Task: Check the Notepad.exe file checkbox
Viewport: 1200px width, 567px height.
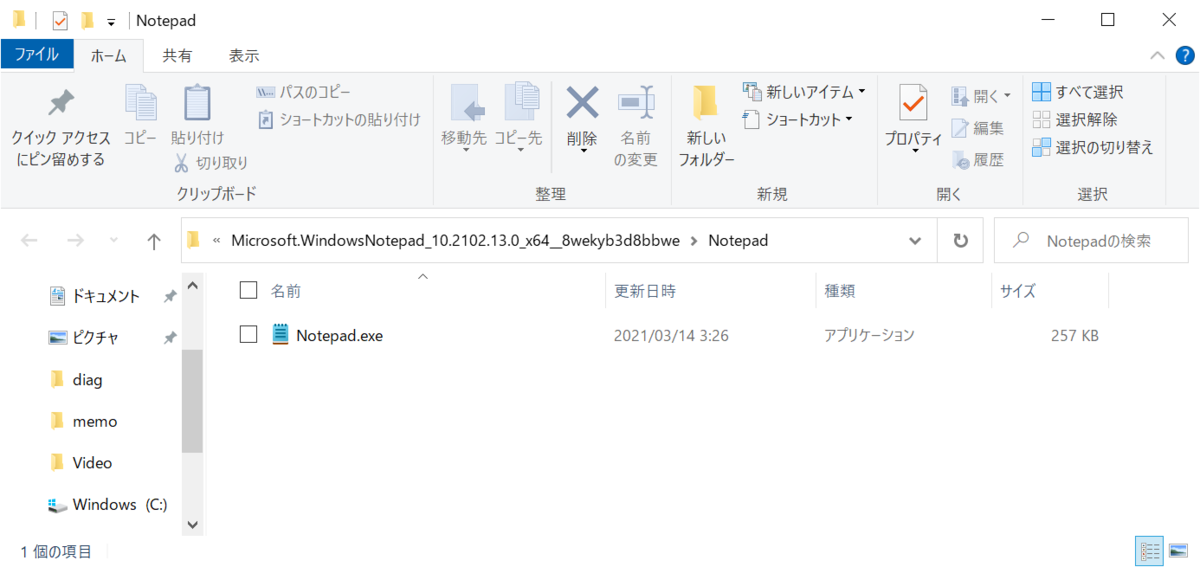Action: [x=249, y=335]
